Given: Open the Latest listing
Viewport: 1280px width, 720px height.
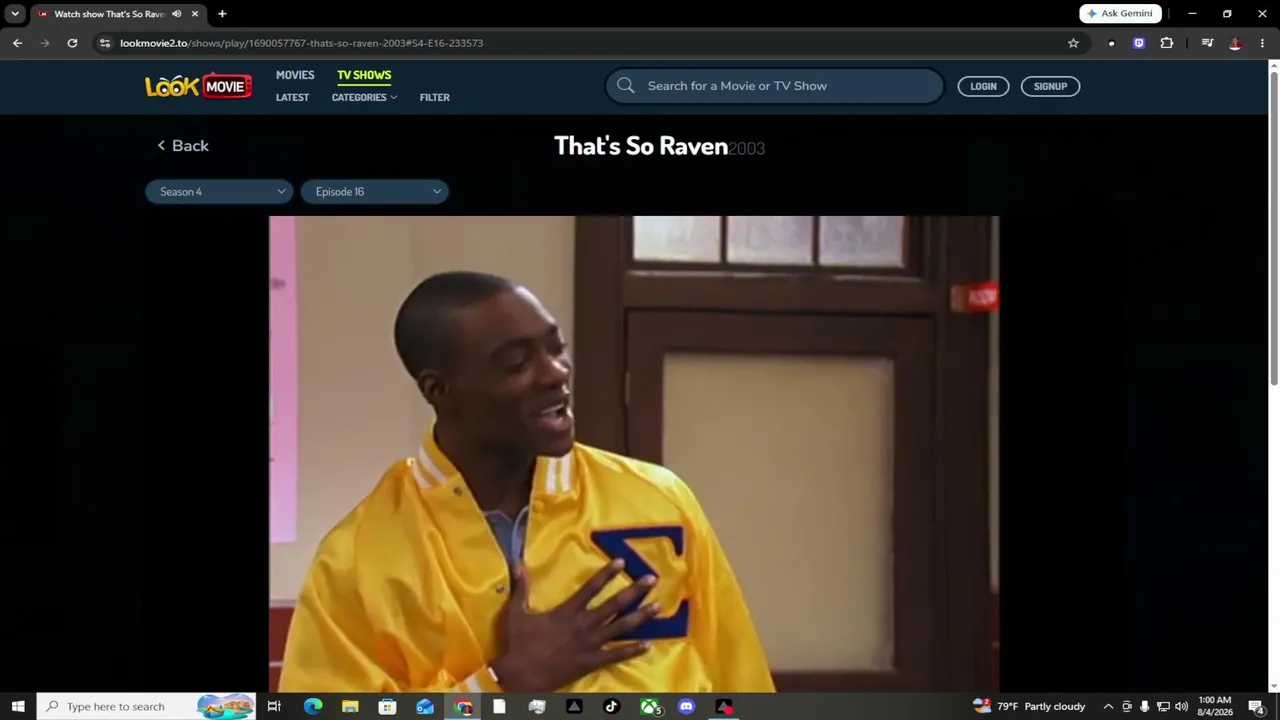Looking at the screenshot, I should pos(292,97).
